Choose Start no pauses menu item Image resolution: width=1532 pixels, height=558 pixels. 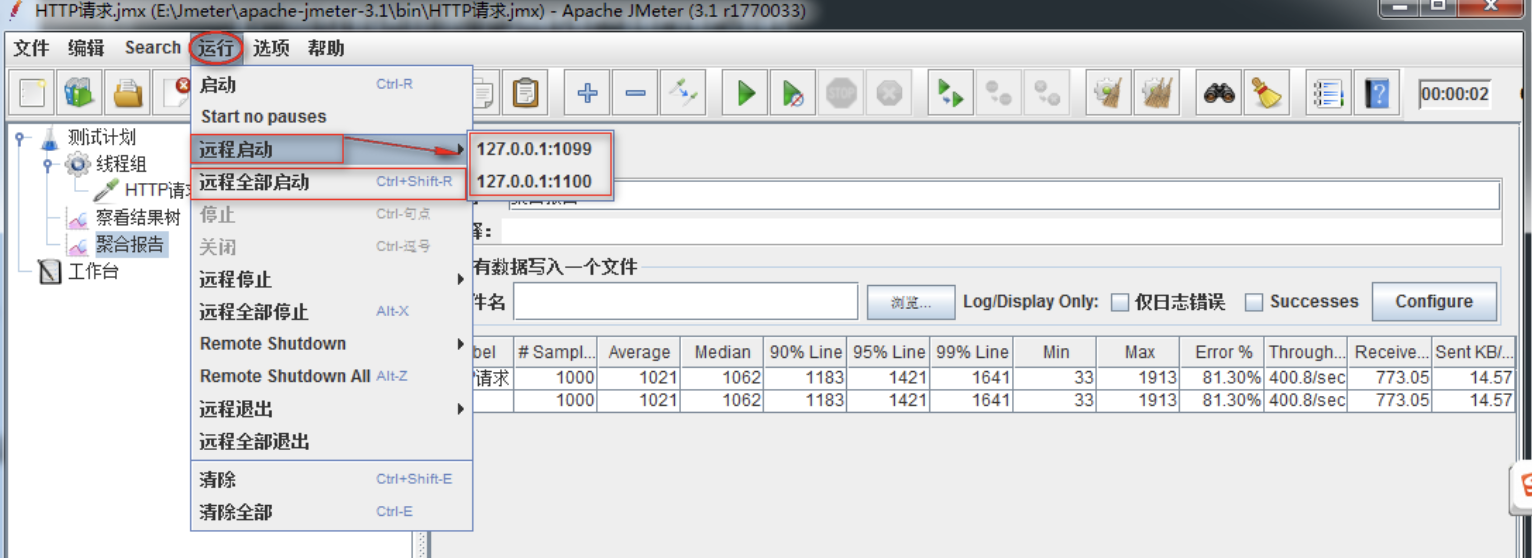coord(331,117)
